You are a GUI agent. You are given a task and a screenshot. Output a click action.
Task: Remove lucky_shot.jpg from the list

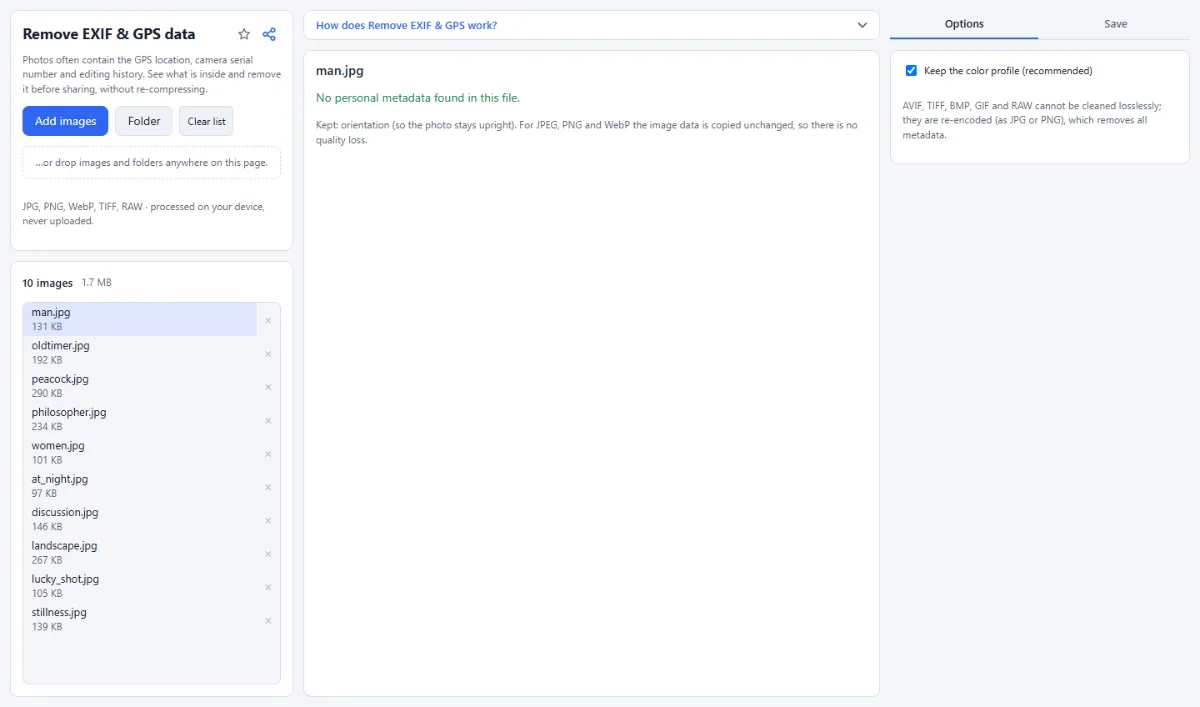(x=268, y=587)
